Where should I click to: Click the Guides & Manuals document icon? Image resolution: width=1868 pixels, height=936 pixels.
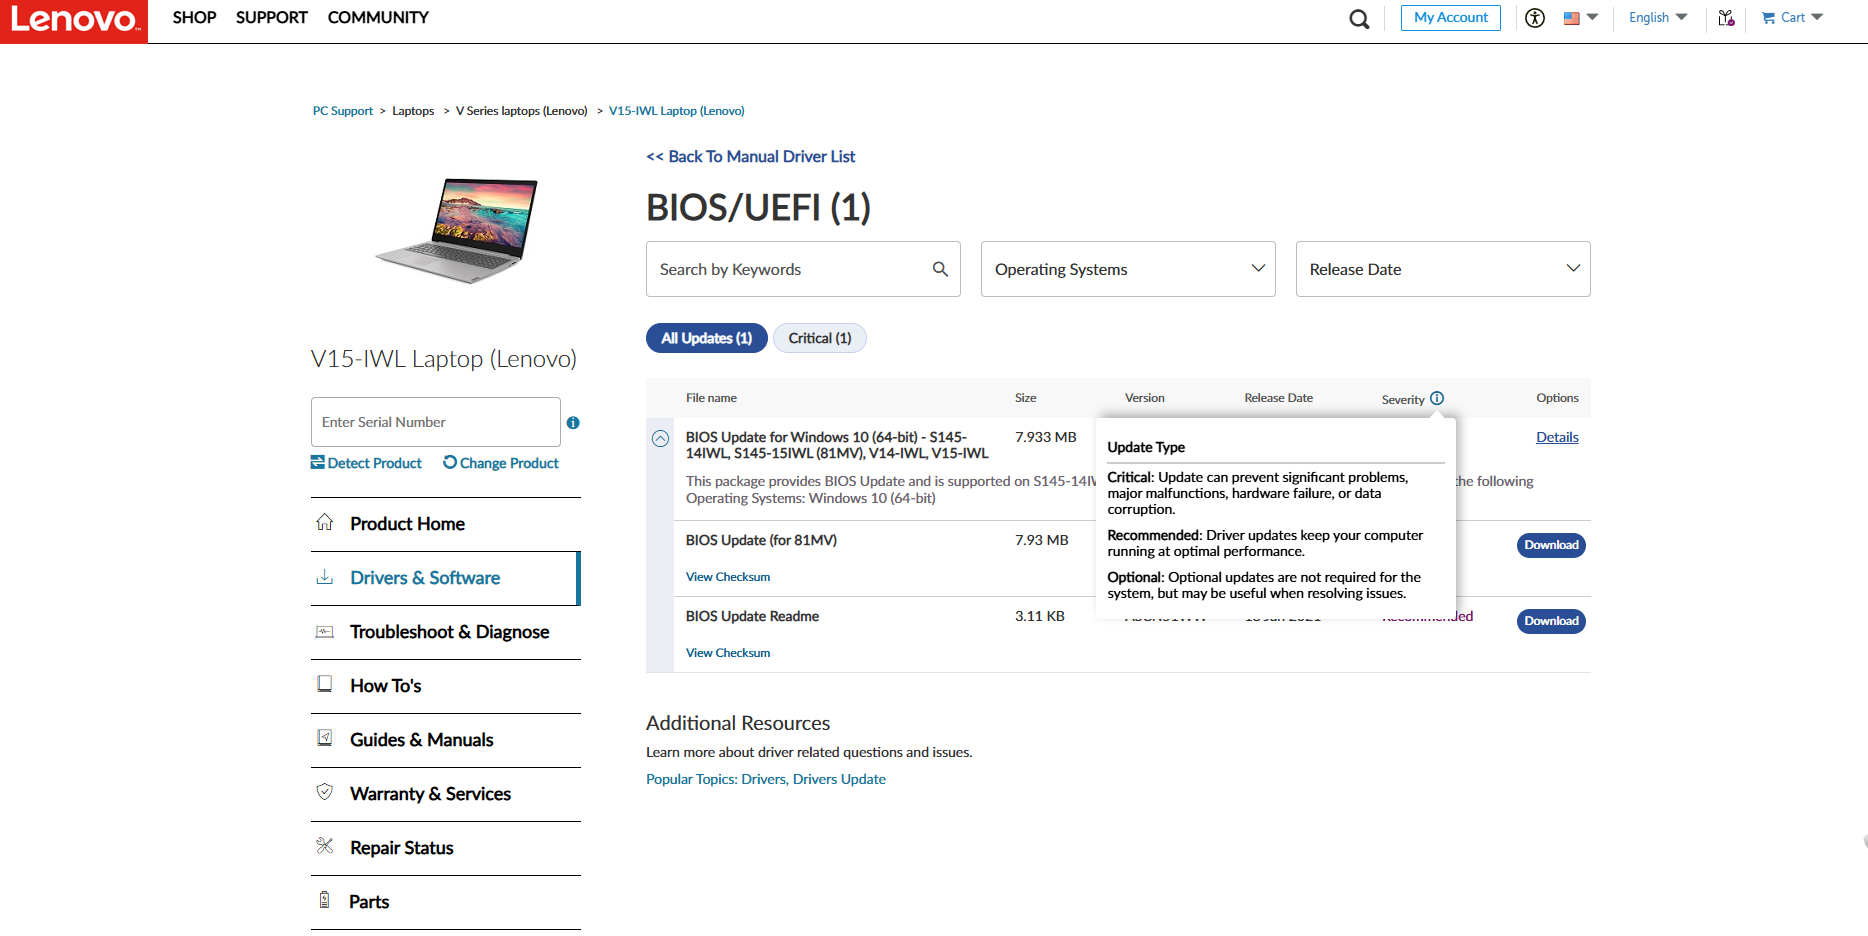click(325, 738)
